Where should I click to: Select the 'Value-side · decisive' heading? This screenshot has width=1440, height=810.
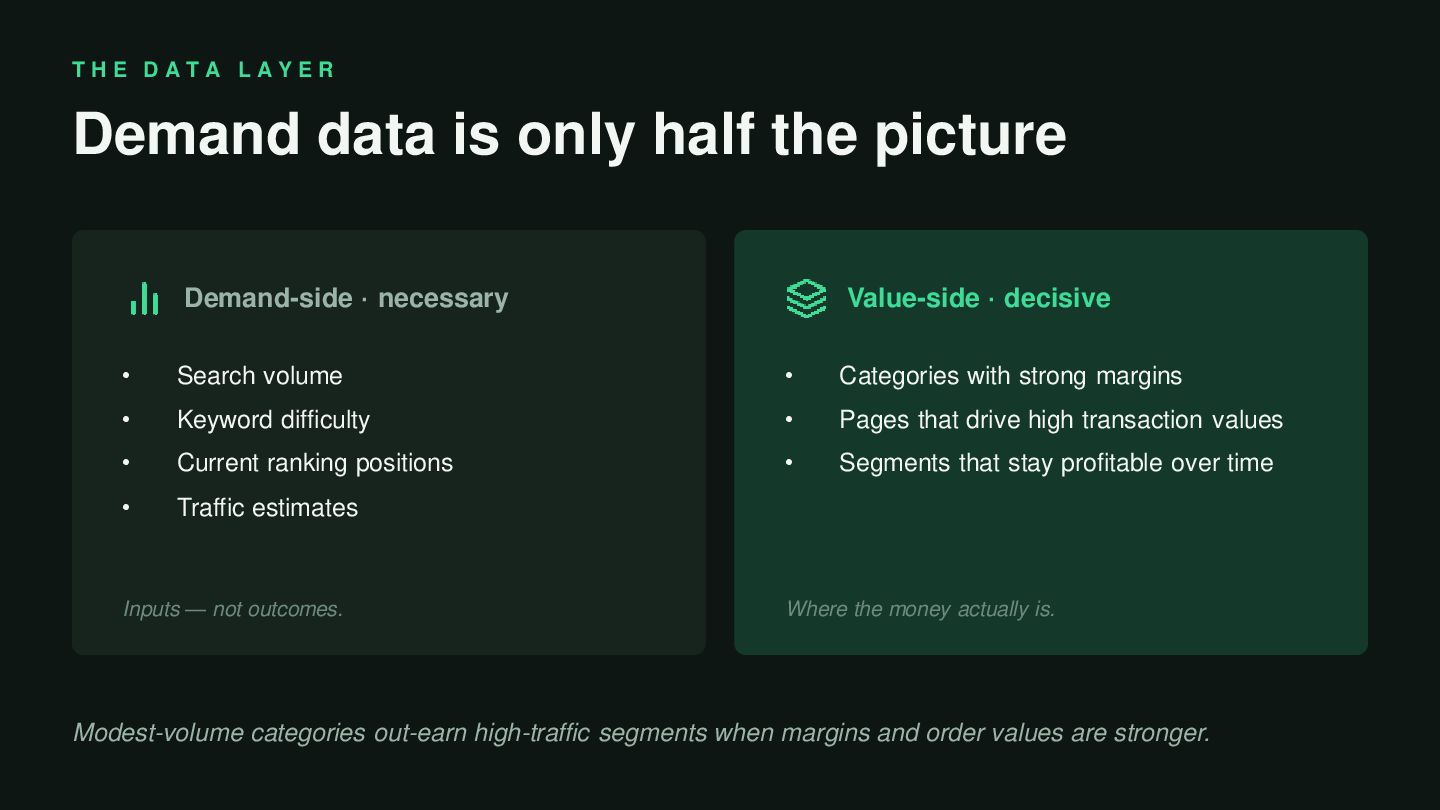click(978, 298)
